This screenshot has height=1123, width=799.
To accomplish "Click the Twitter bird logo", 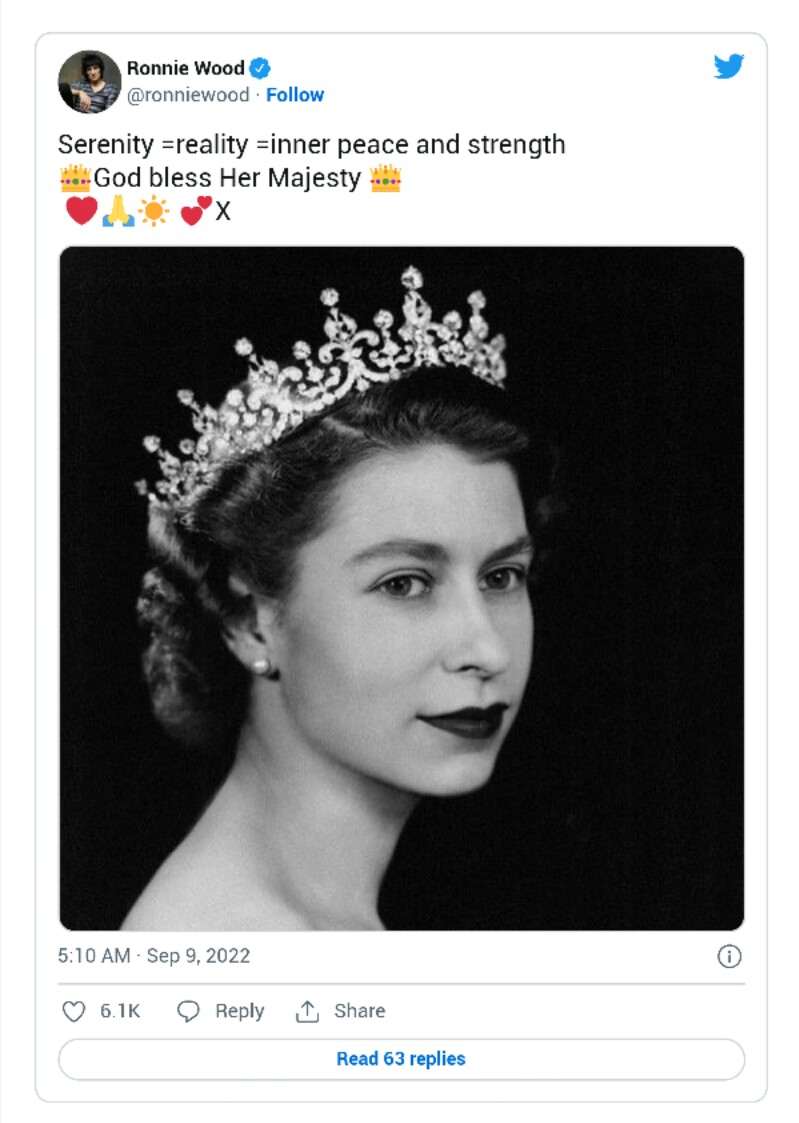I will click(x=729, y=67).
